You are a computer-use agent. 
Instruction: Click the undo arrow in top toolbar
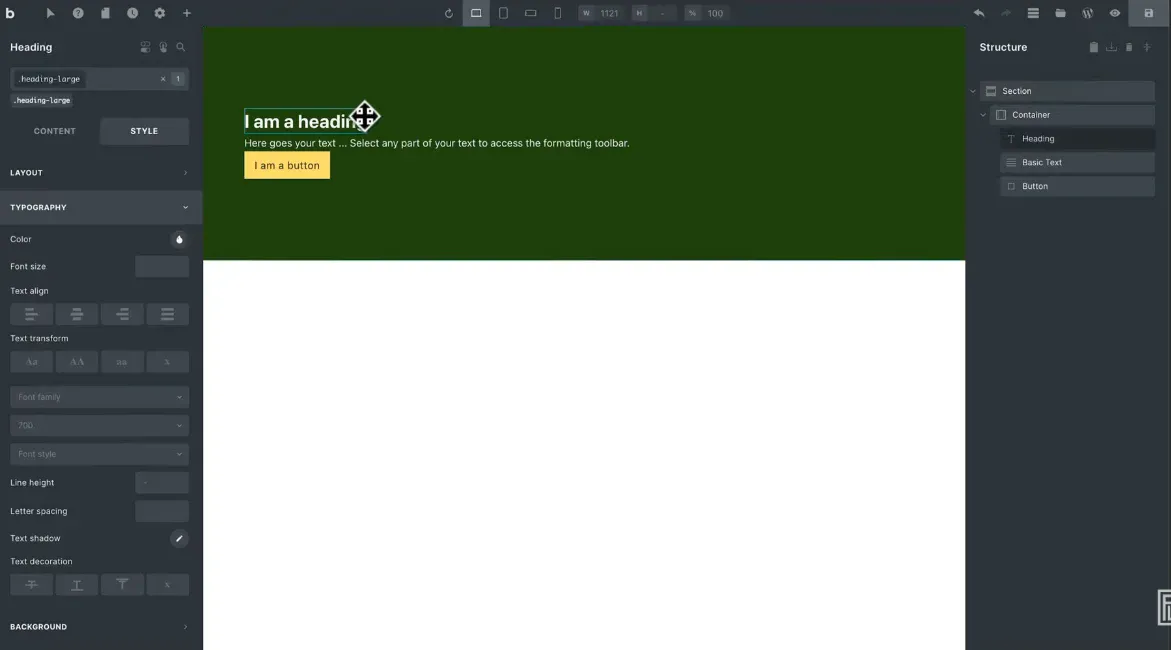coord(979,13)
